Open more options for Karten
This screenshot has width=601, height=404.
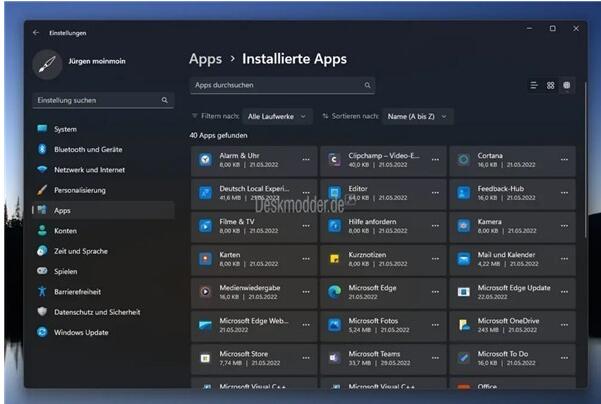tap(306, 259)
